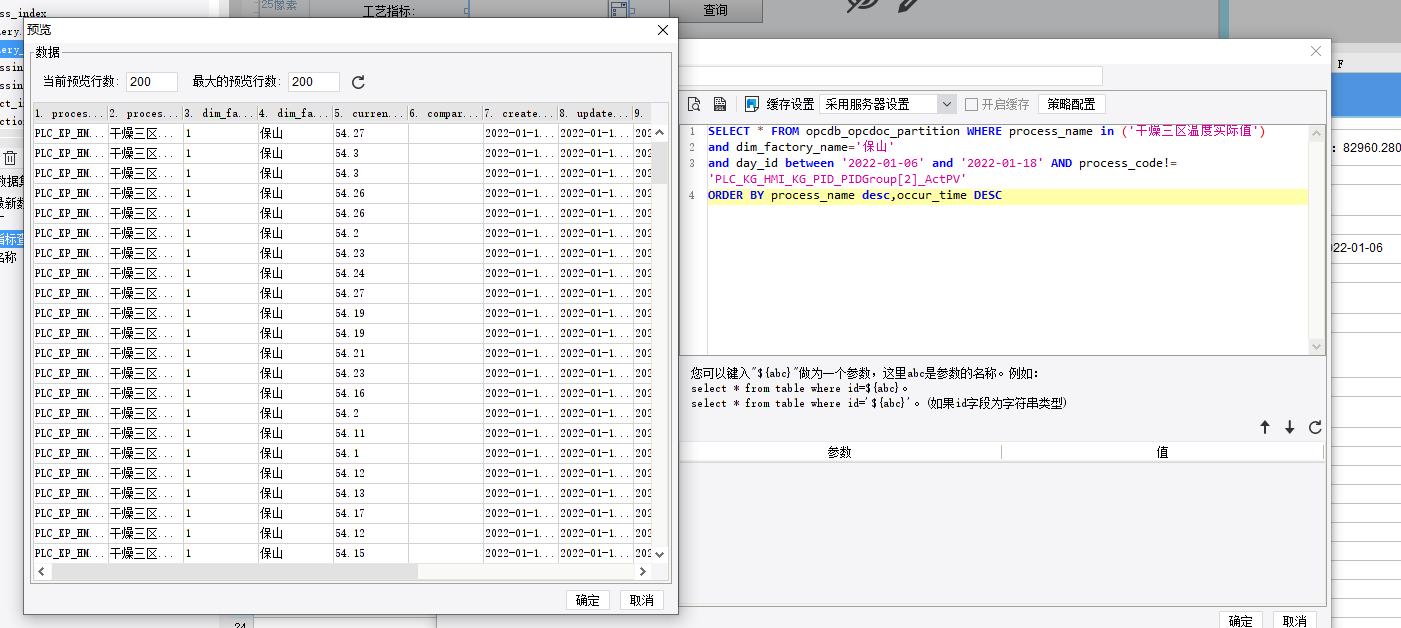Image resolution: width=1401 pixels, height=628 pixels.
Task: Open the 采用服务器设置 cache dropdown
Action: coord(947,104)
